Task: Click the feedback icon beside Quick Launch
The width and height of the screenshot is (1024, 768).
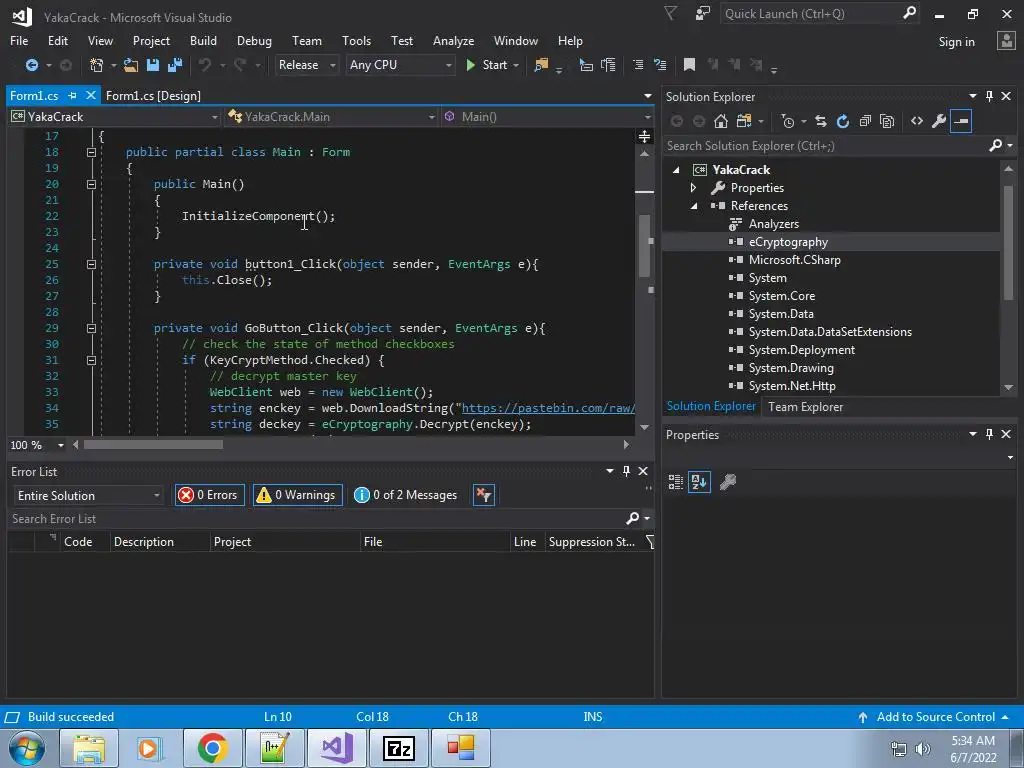Action: [703, 13]
